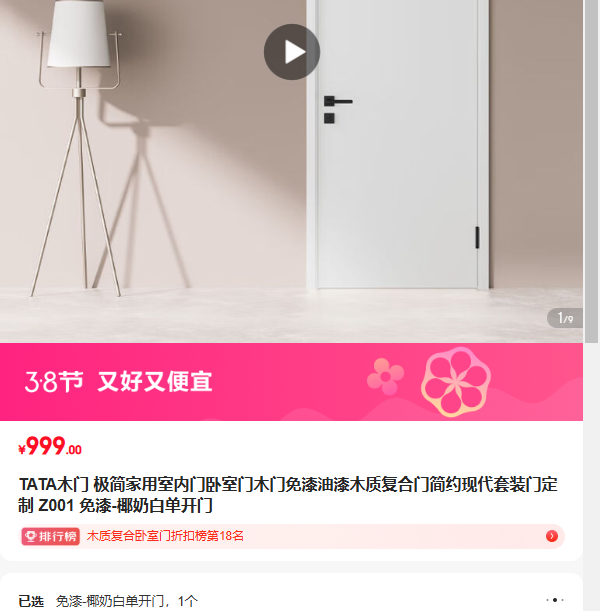Image resolution: width=600 pixels, height=611 pixels.
Task: Click the 免漆-椰奶白单开门, 1个 selected option
Action: [127, 601]
